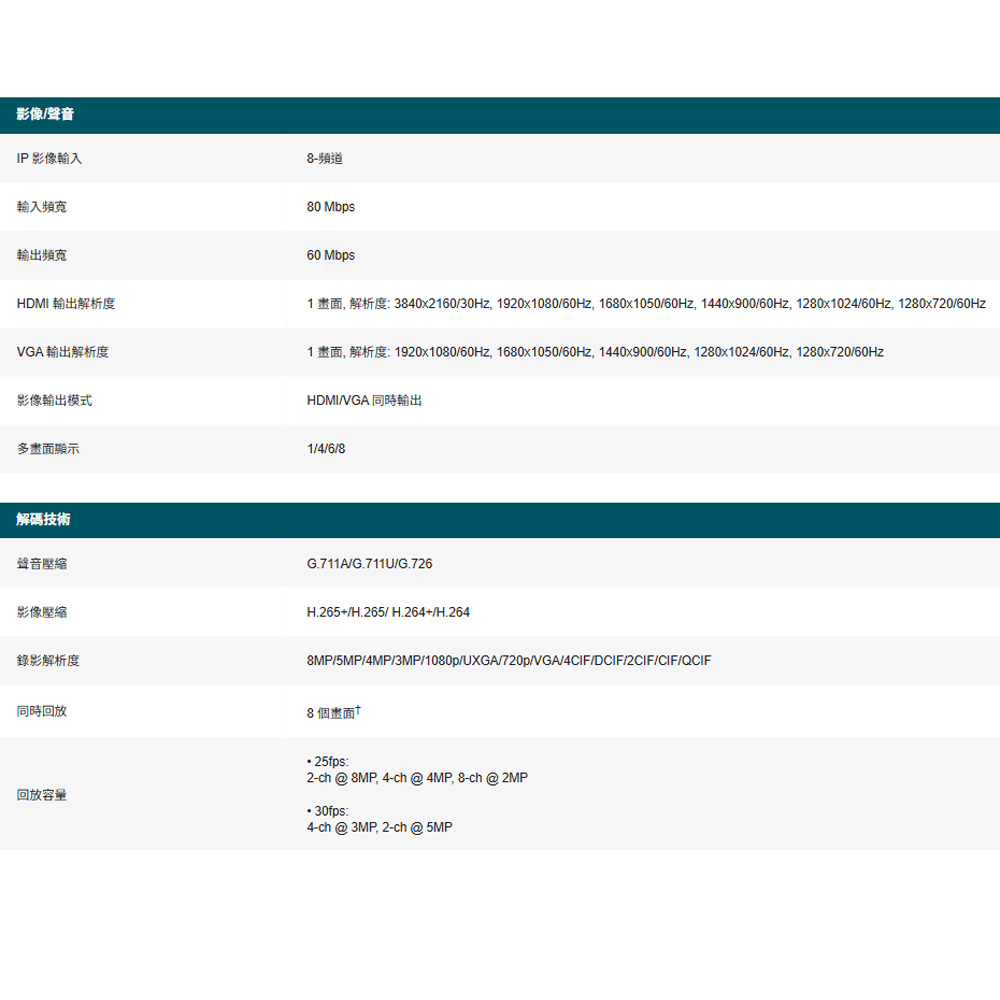This screenshot has height=1000, width=1000.
Task: Select the 錄影解析度 row label
Action: click(x=48, y=661)
